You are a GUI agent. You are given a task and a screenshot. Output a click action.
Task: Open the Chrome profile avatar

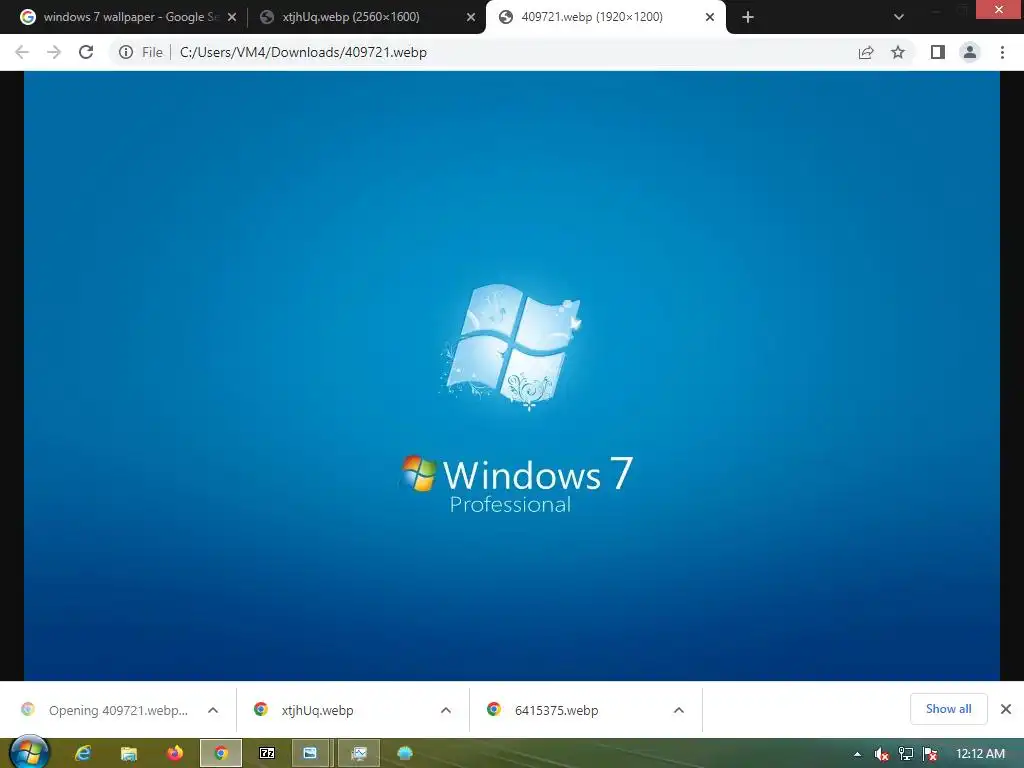click(x=970, y=52)
